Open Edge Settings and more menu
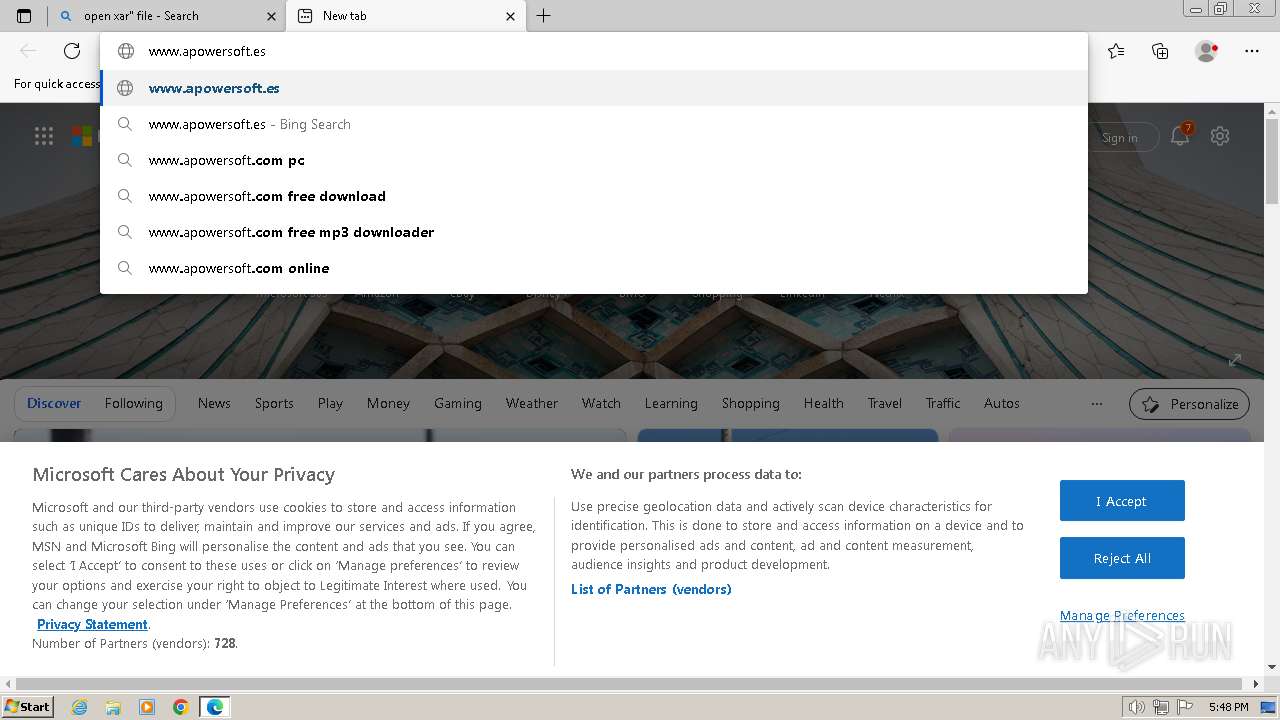Viewport: 1280px width, 720px height. pyautogui.click(x=1252, y=51)
